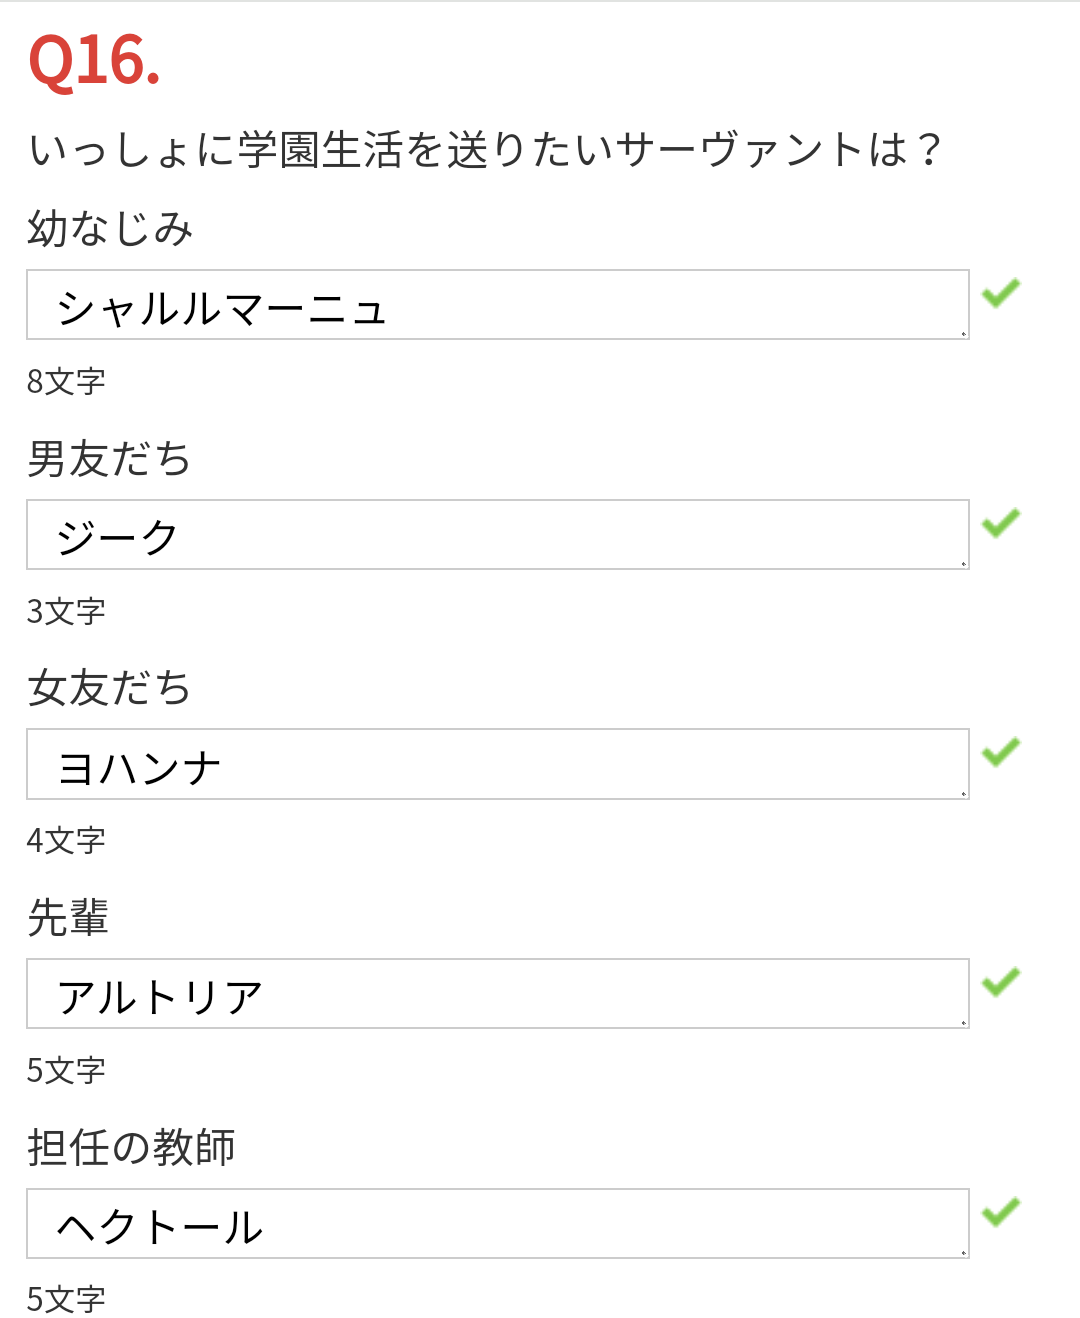The height and width of the screenshot is (1318, 1080).
Task: Click the 4文字 character count
Action: 66,841
